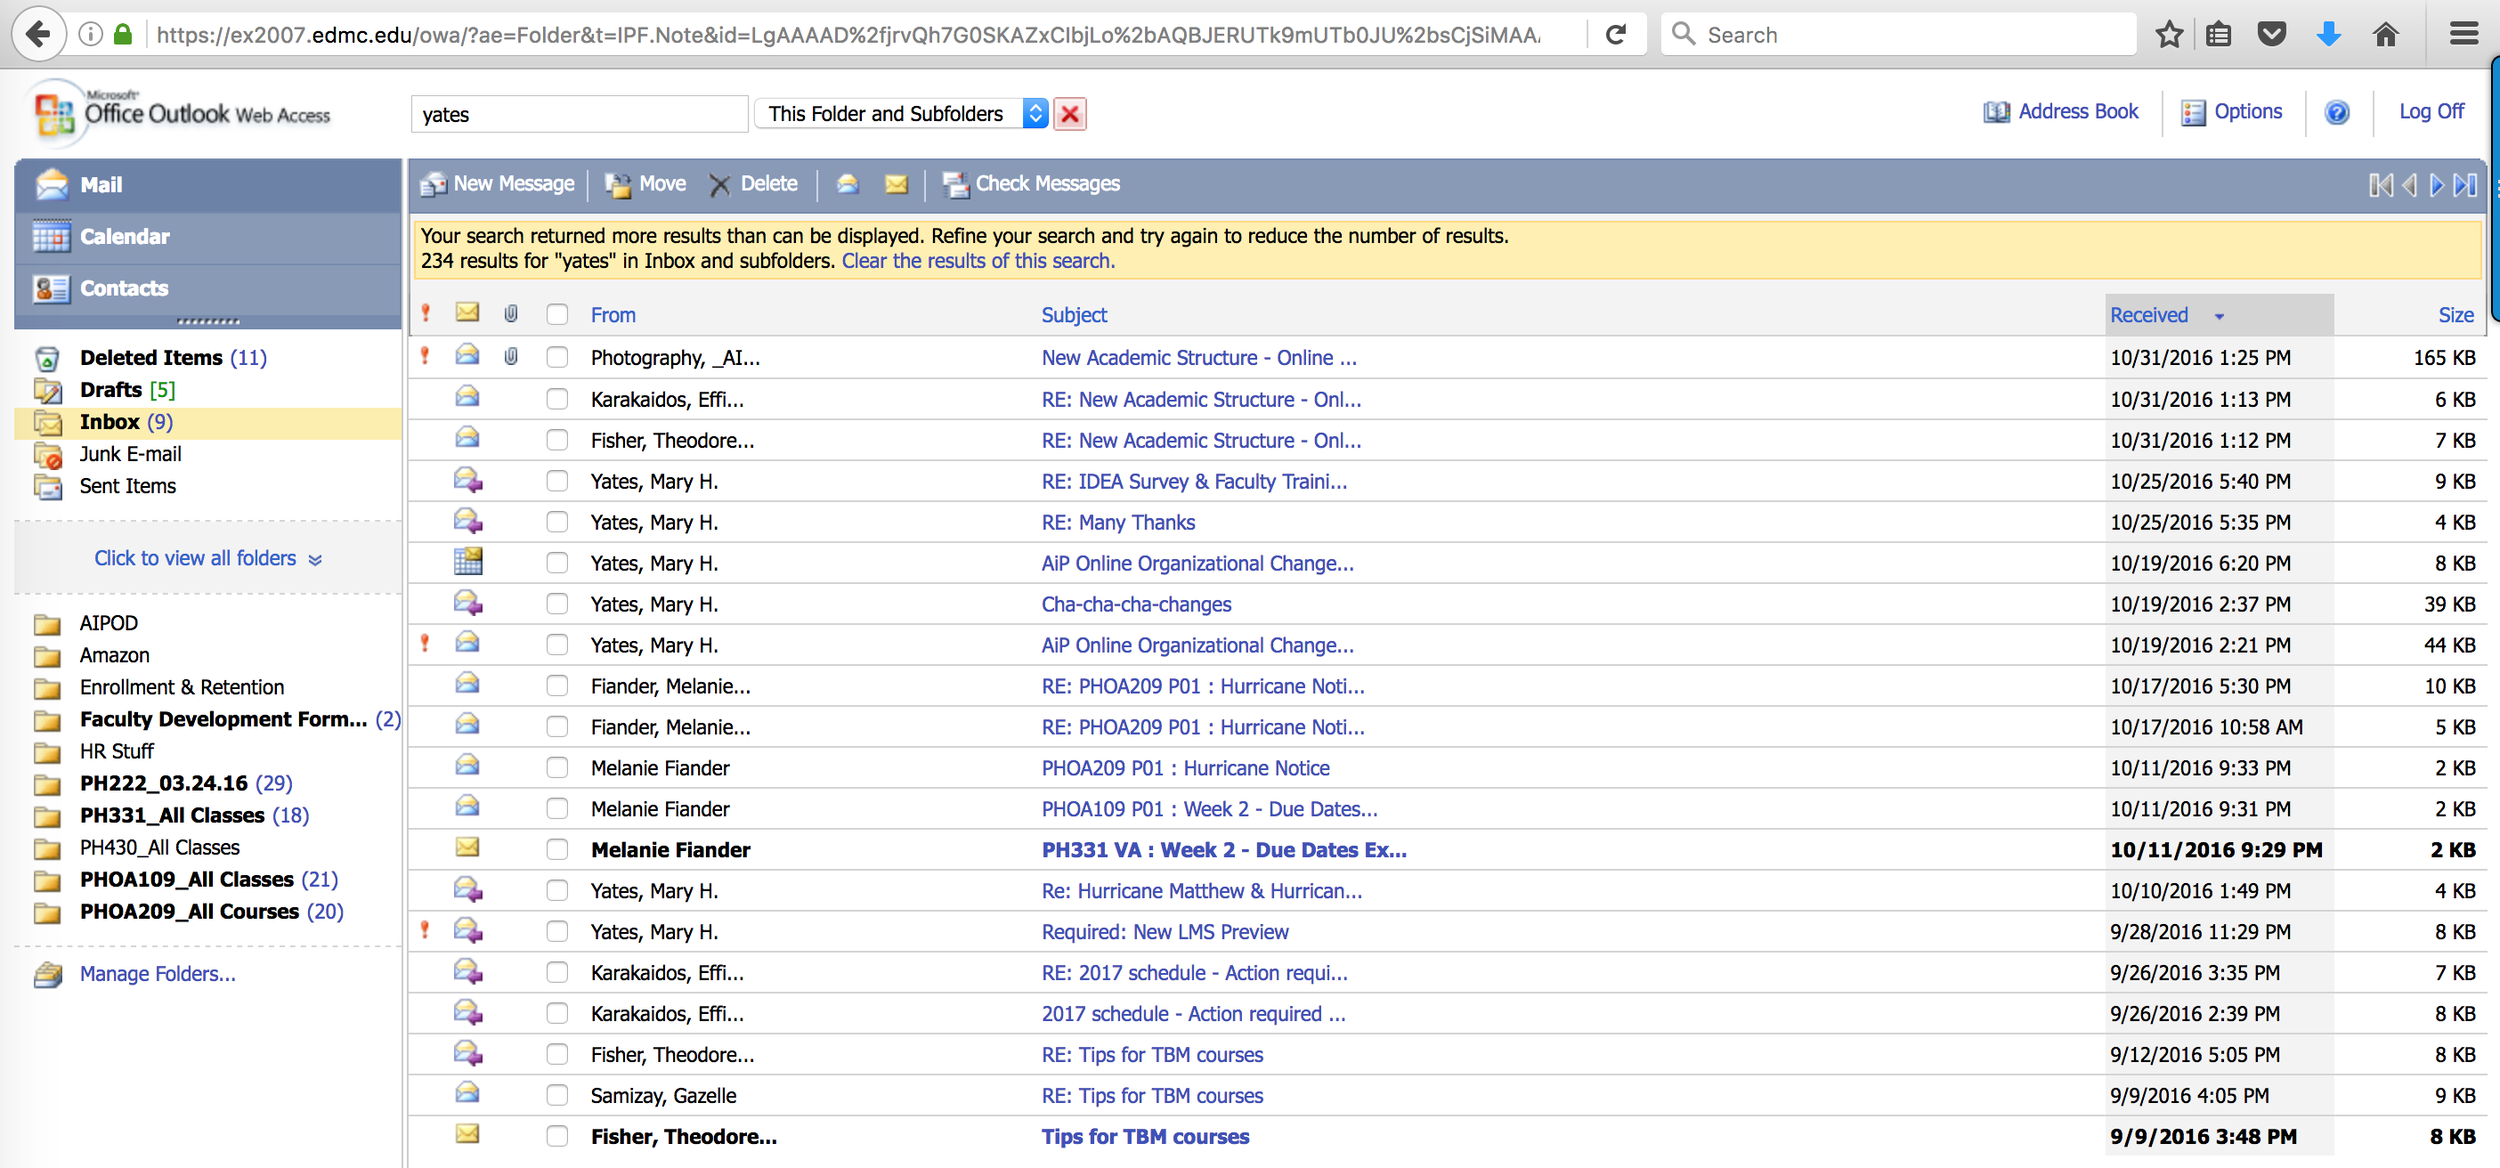
Task: Open Manage Folders link
Action: [157, 974]
